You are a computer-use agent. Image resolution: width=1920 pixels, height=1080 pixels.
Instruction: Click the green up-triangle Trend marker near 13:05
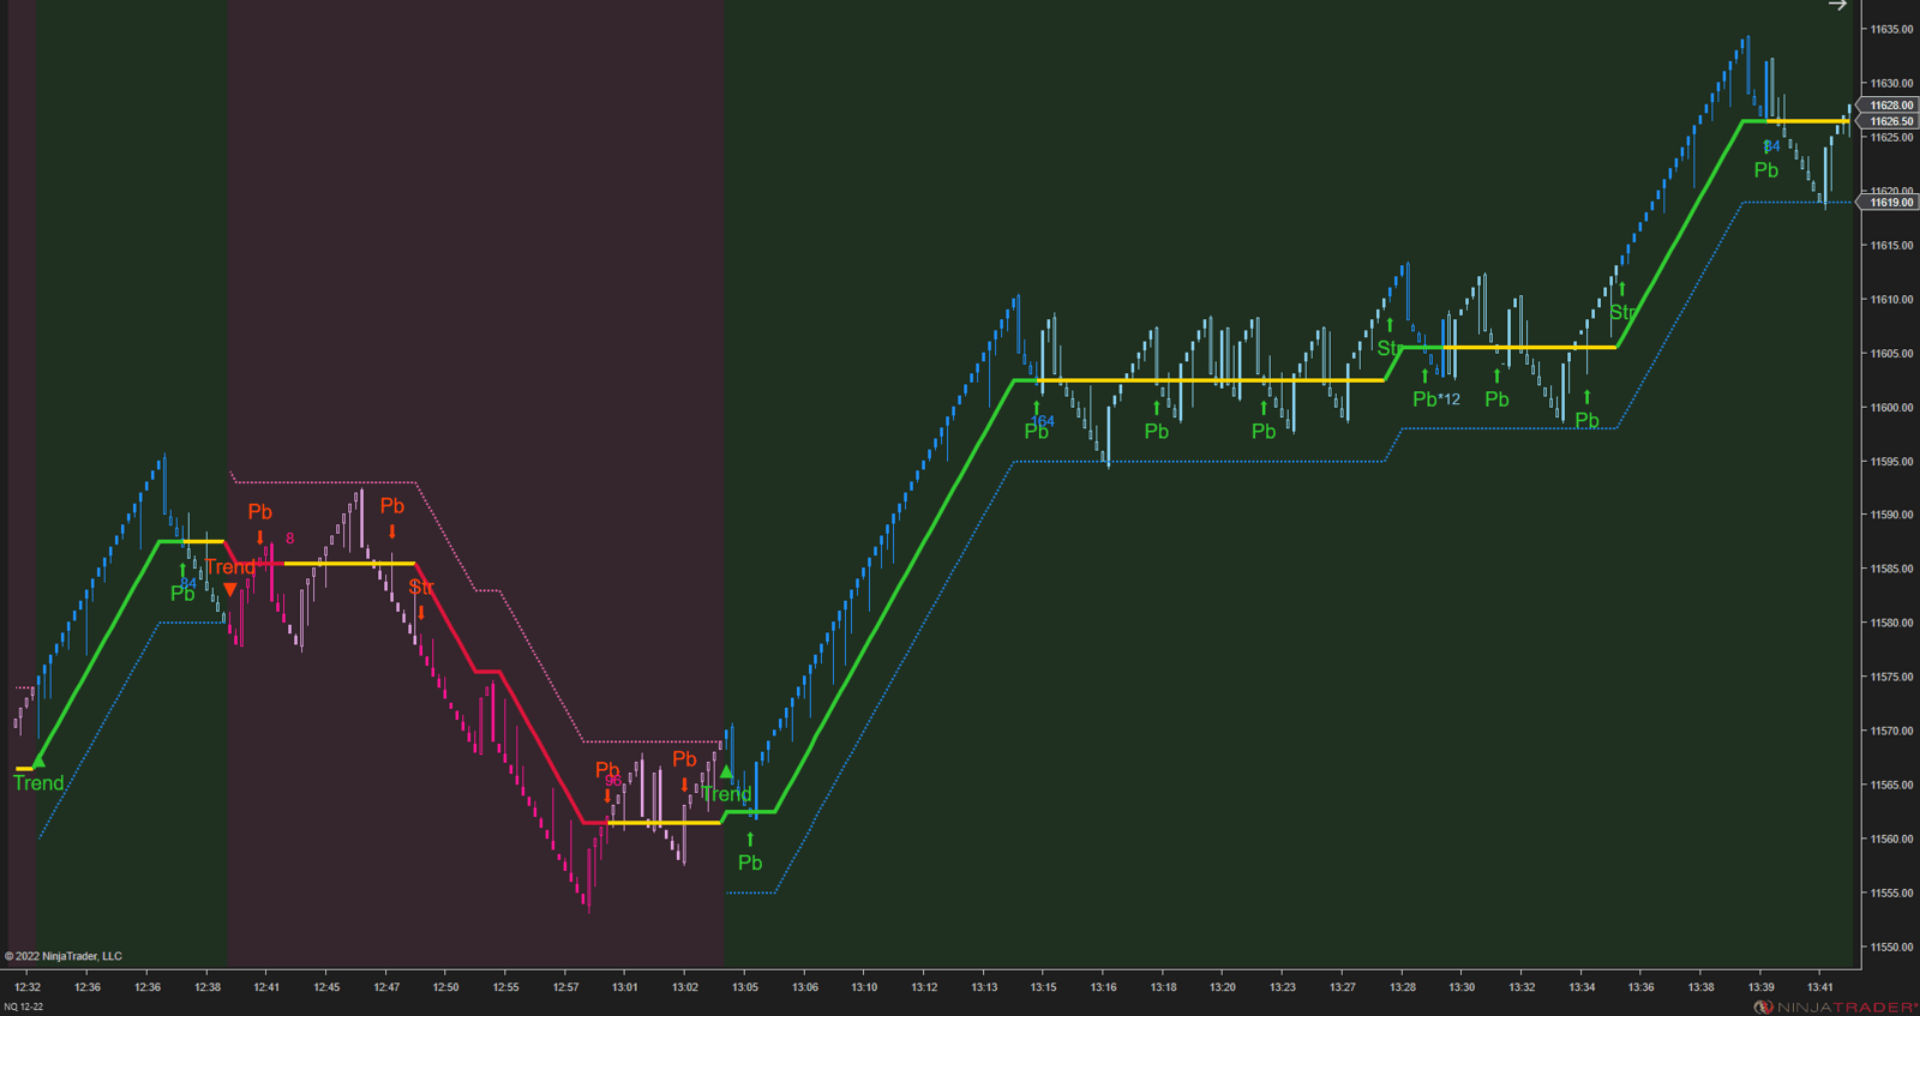(727, 772)
